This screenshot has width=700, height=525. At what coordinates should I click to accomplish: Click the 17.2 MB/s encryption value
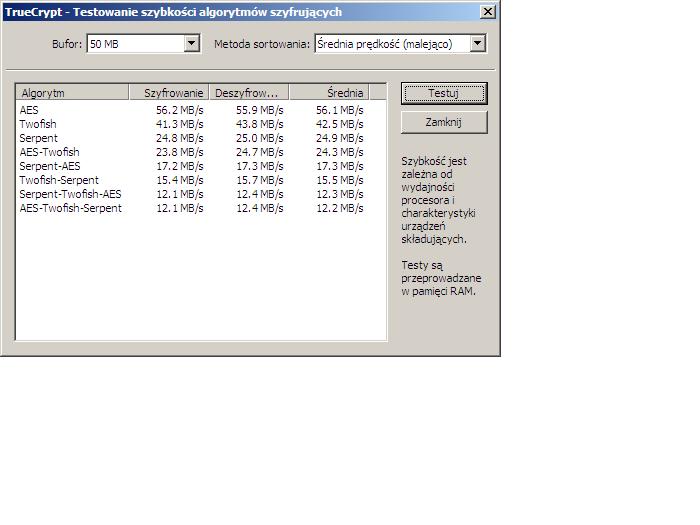tap(179, 166)
